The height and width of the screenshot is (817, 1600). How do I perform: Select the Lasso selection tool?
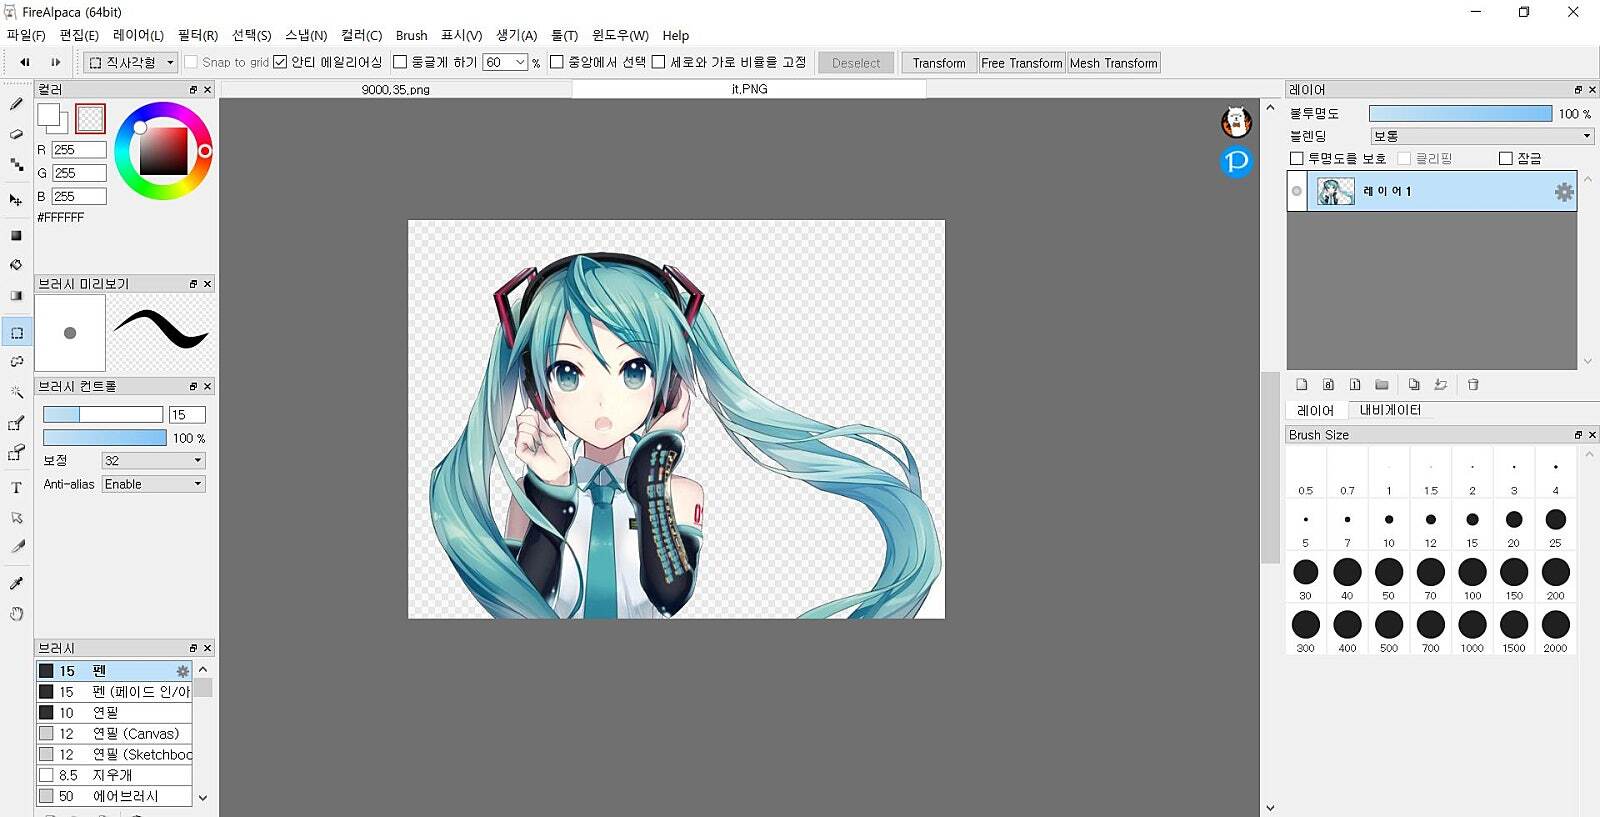(x=16, y=362)
